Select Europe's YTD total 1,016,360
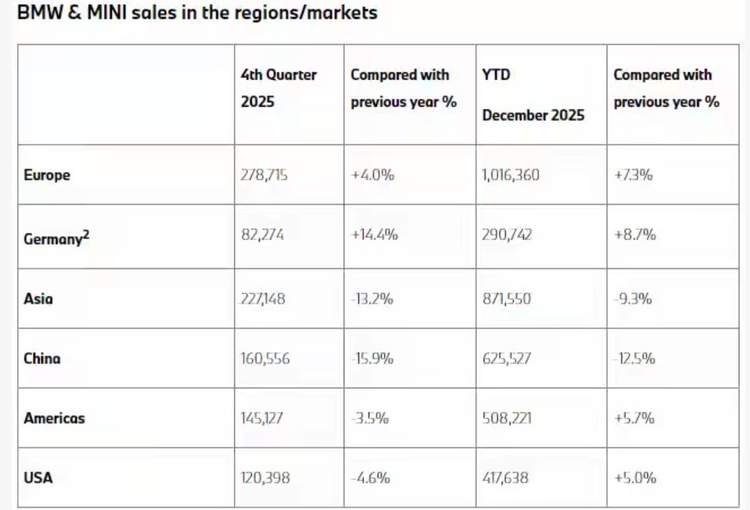This screenshot has width=750, height=510. [514, 175]
